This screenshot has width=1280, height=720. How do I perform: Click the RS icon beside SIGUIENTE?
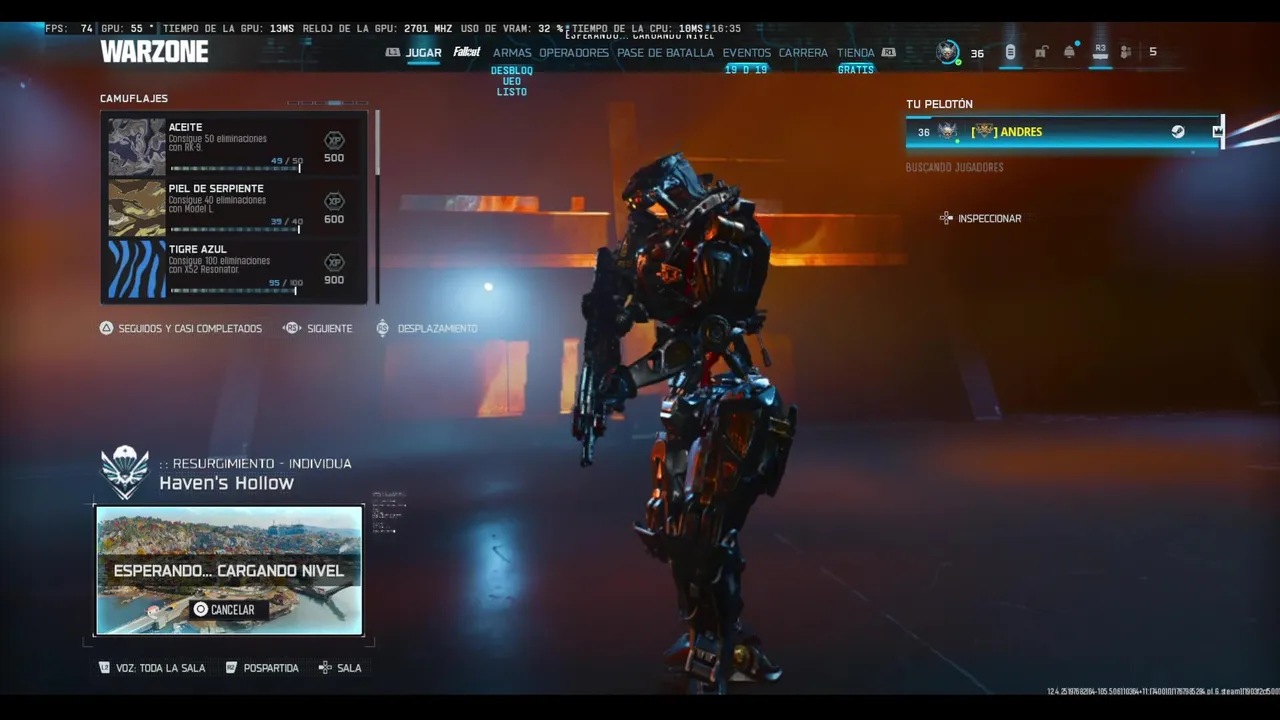click(292, 328)
